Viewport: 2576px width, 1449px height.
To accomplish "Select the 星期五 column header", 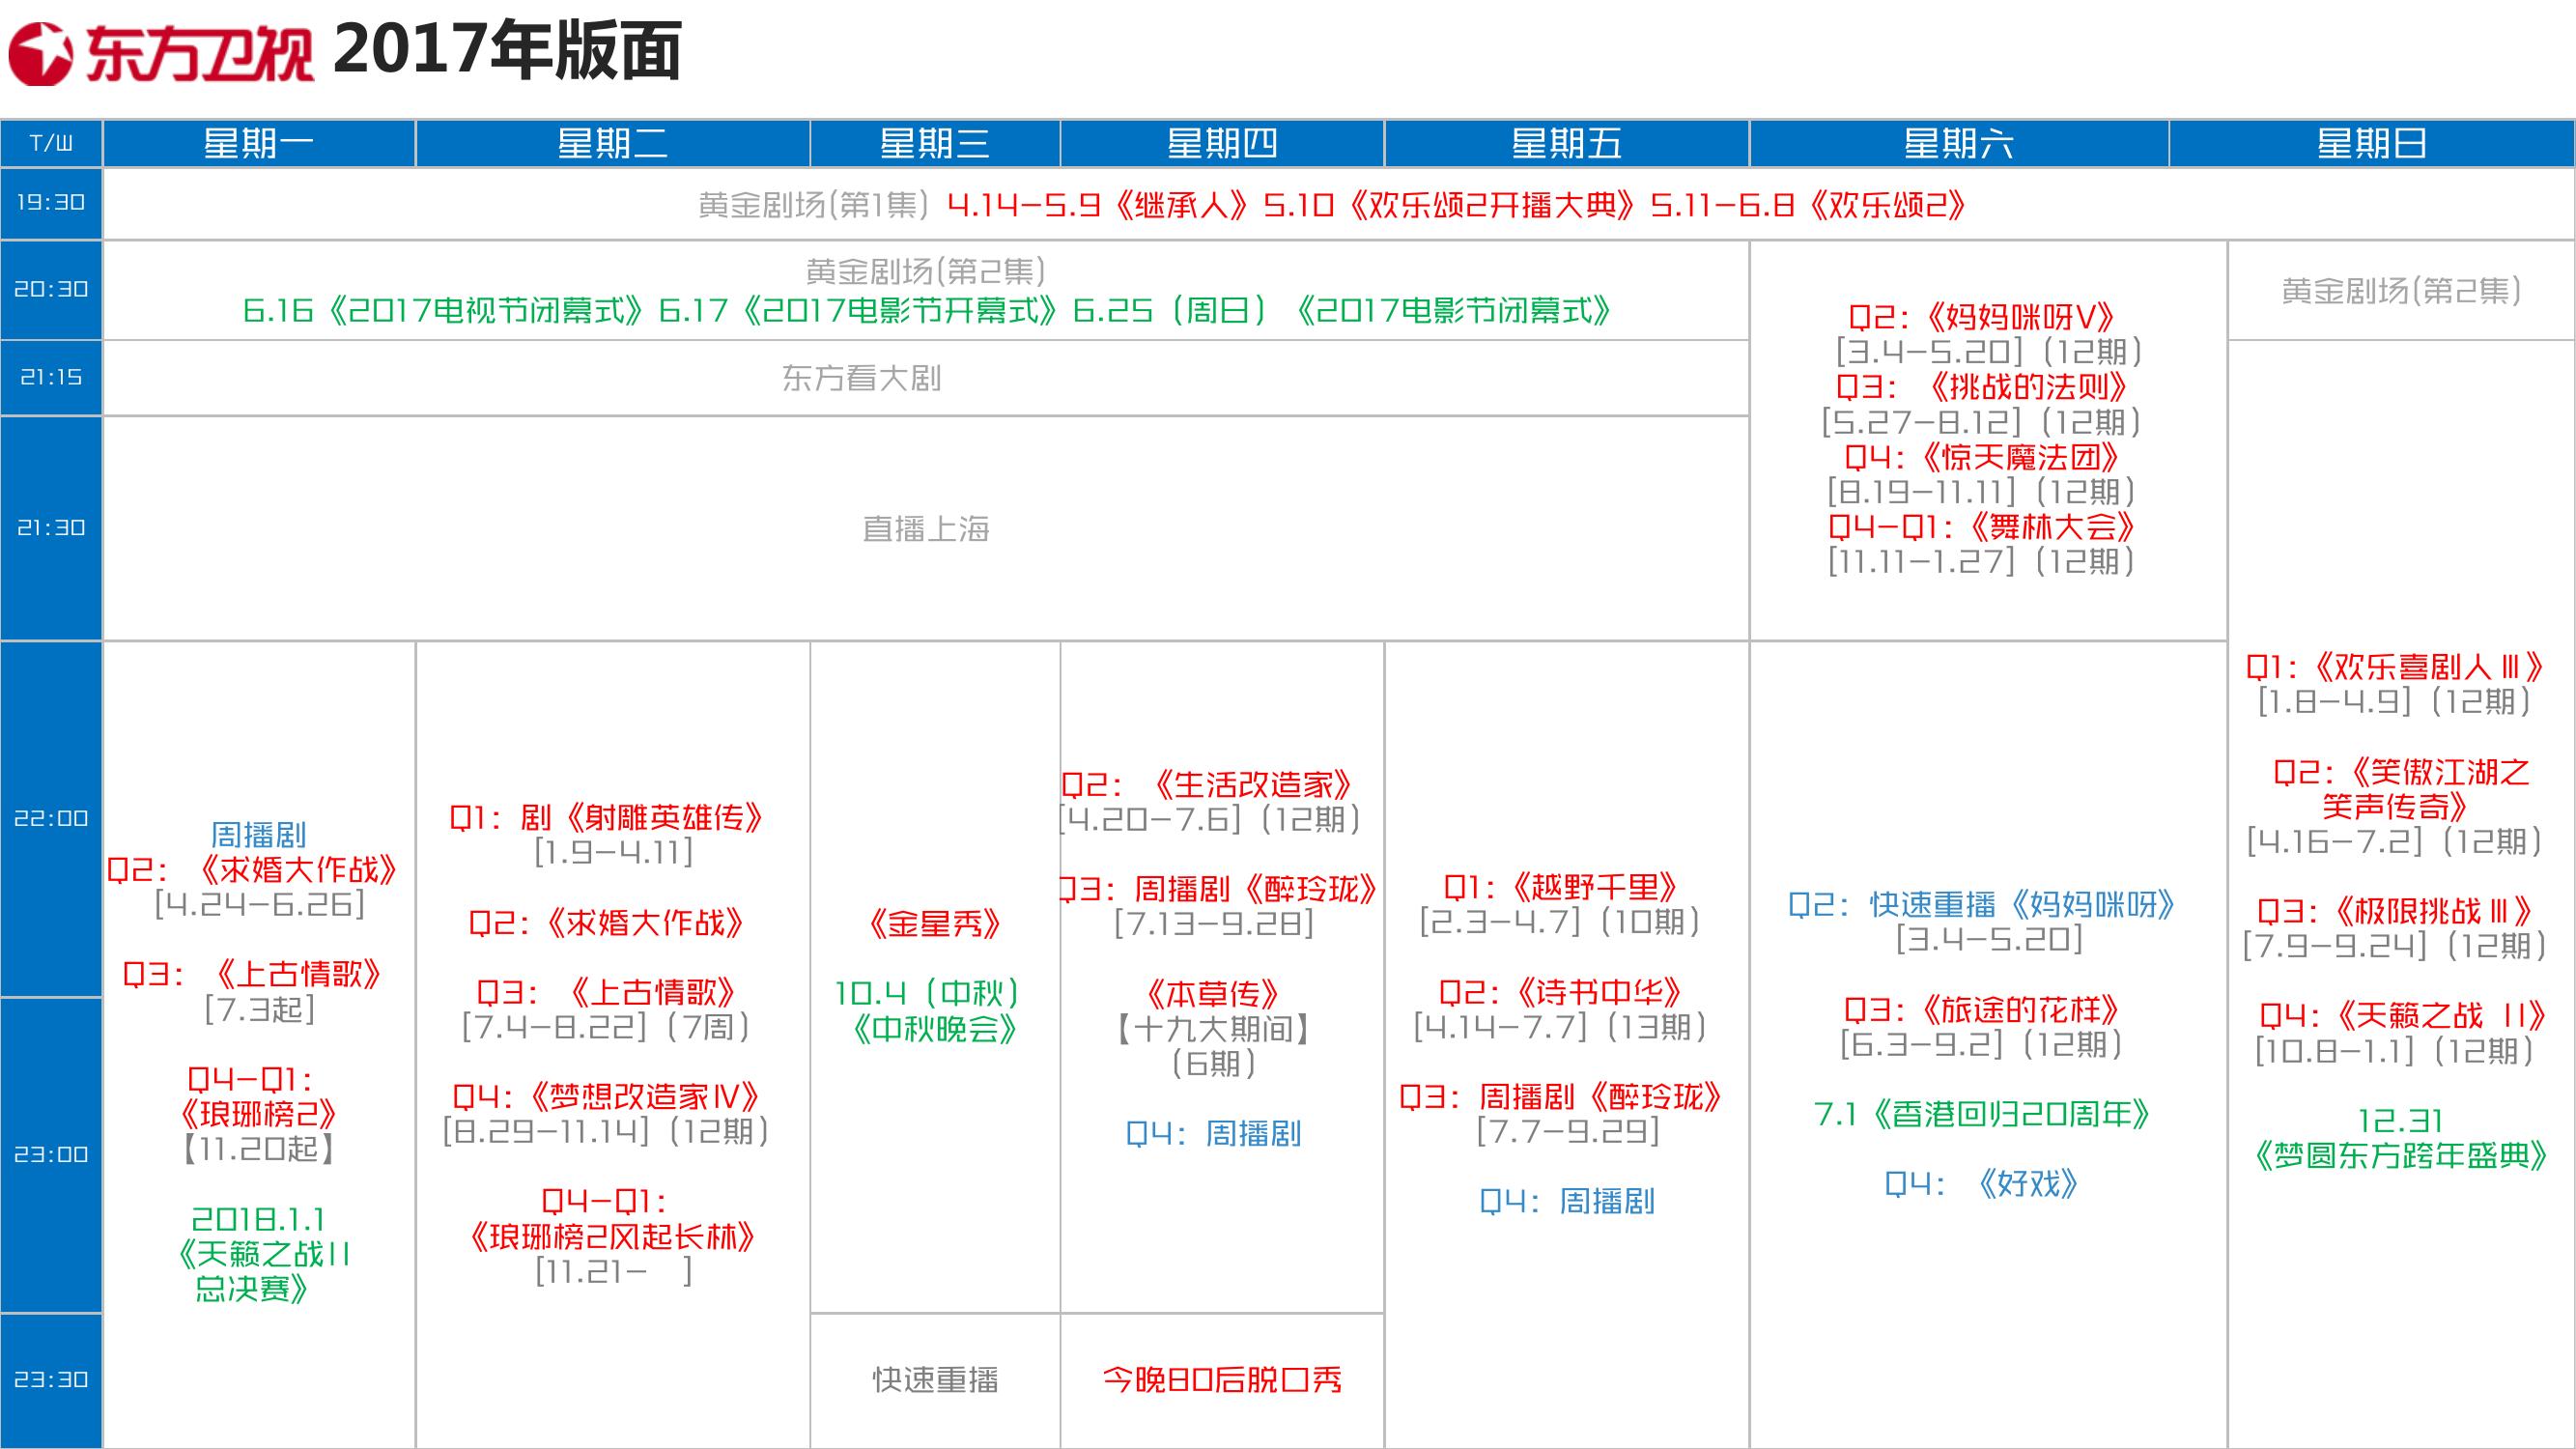I will (1567, 143).
